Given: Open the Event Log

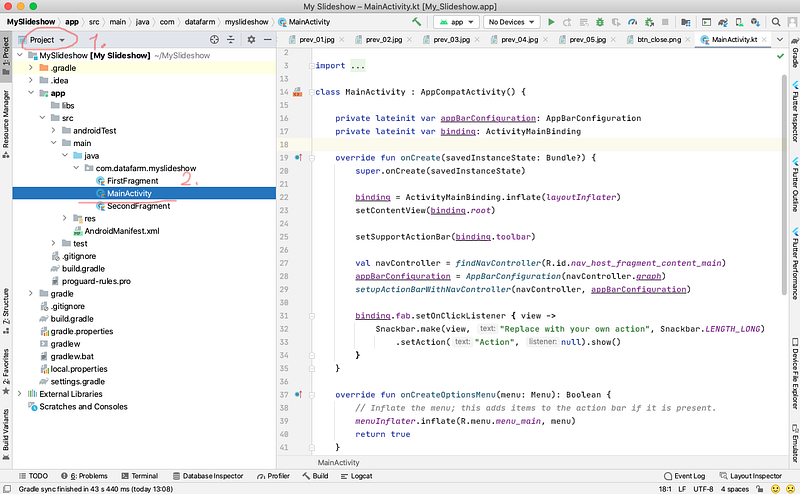Looking at the screenshot, I should [x=684, y=476].
